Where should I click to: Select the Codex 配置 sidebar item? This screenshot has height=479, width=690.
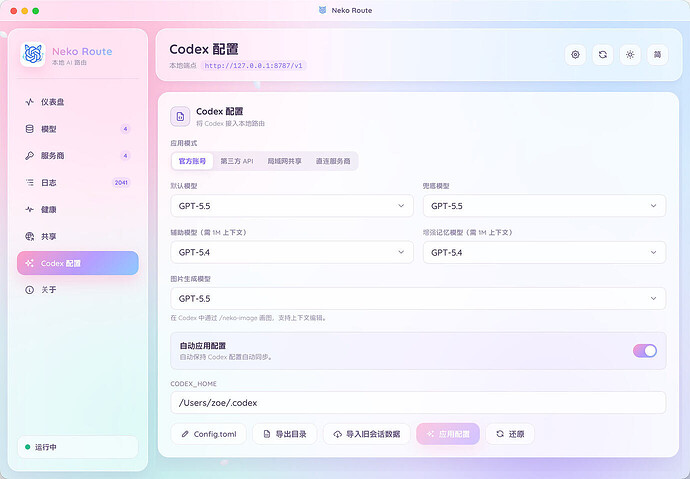78,263
